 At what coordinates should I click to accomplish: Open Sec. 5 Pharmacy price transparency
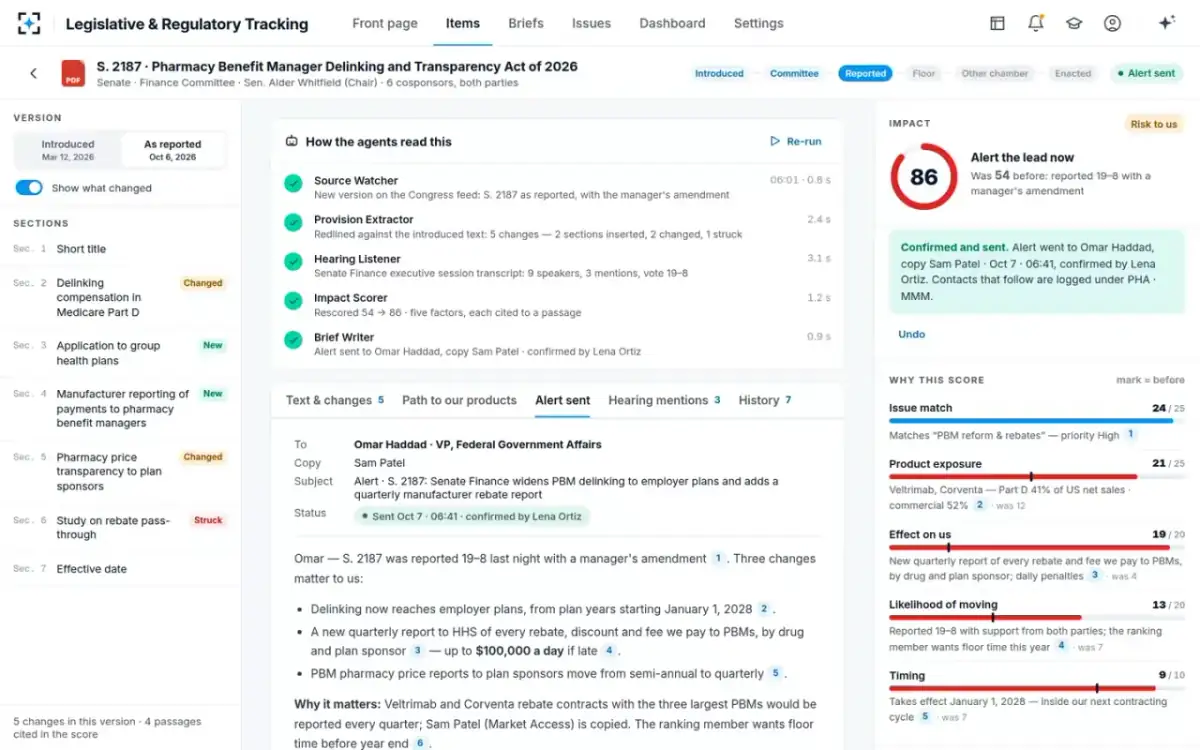coord(120,471)
